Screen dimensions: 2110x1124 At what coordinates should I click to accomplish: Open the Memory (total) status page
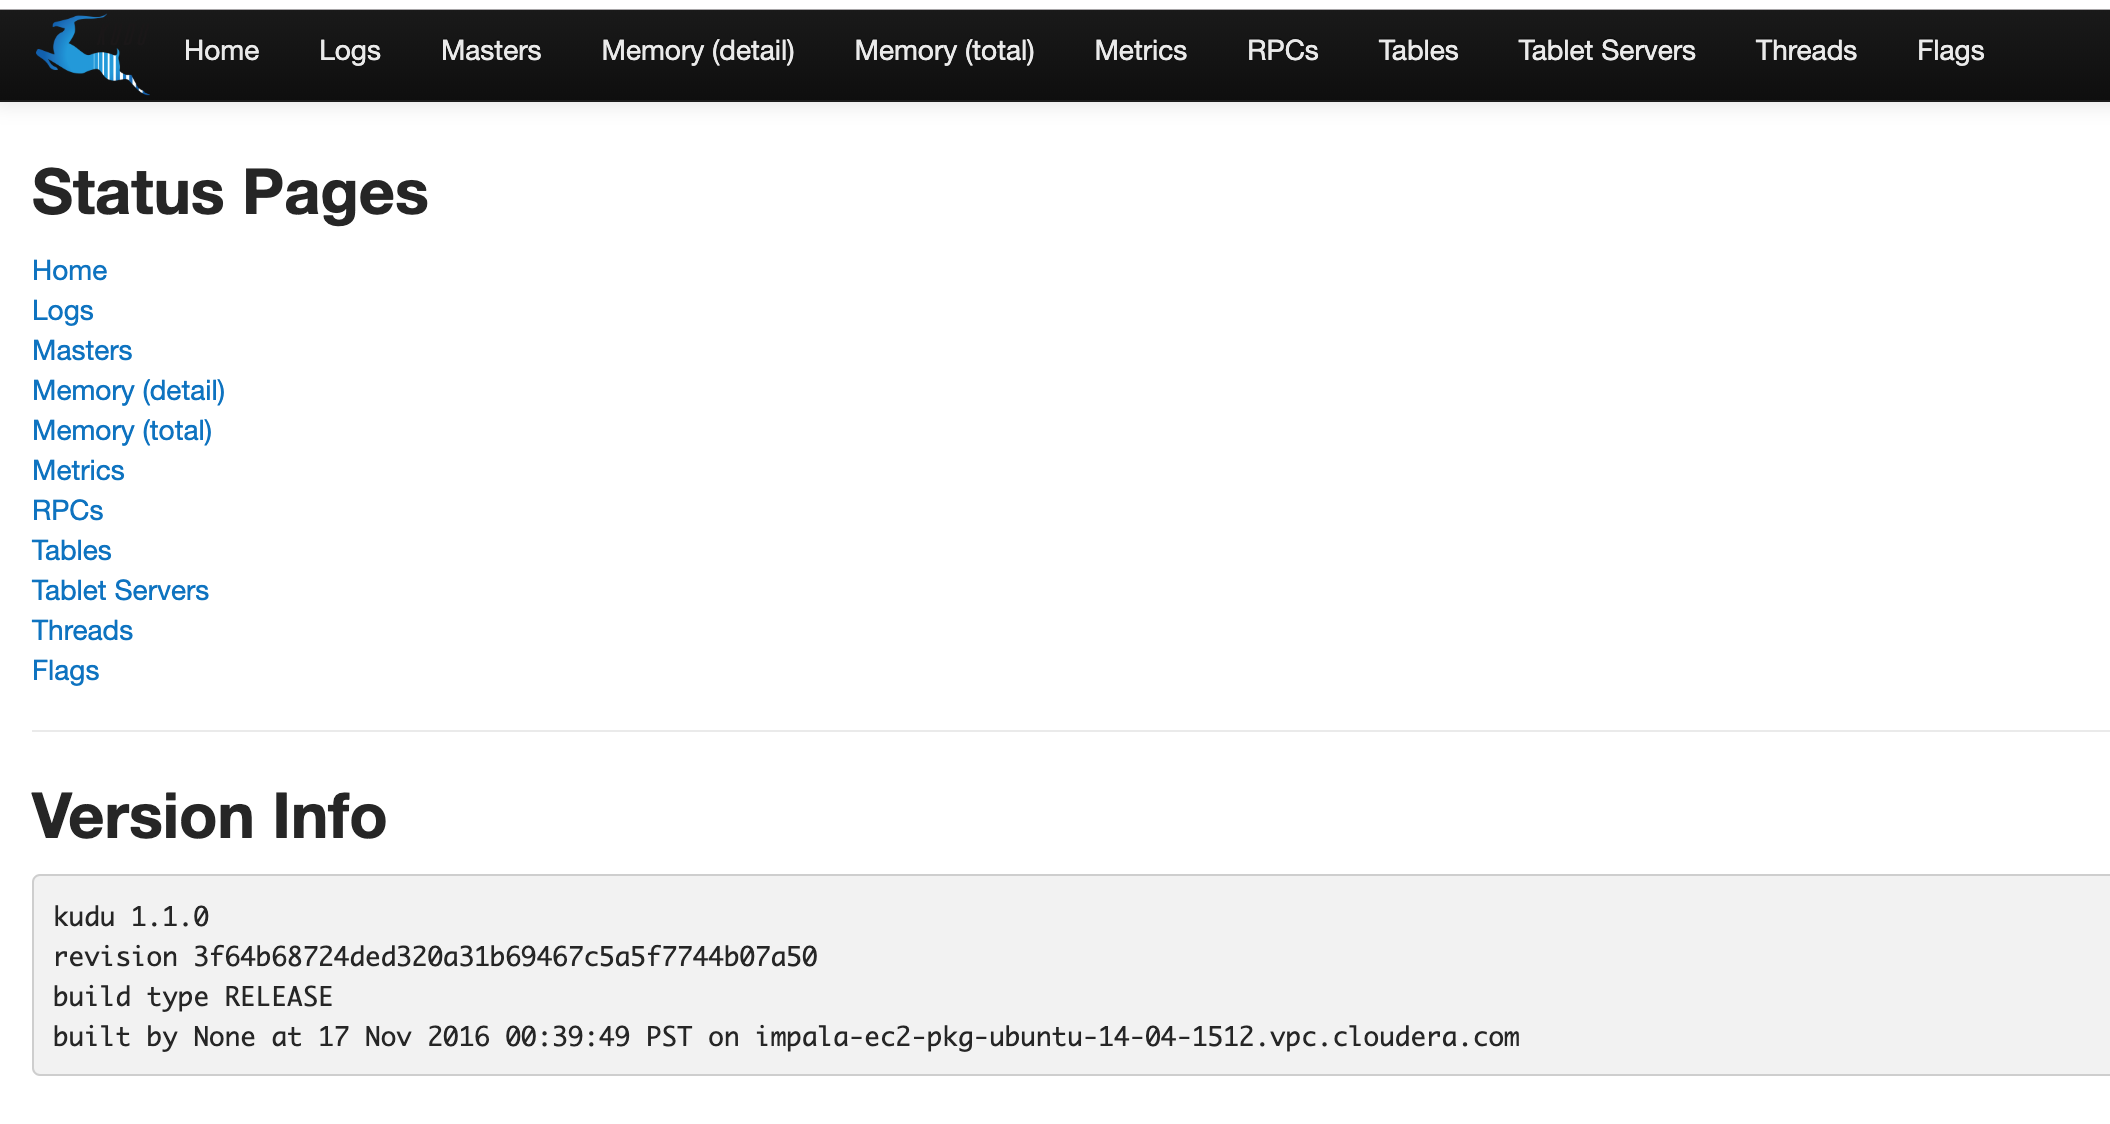(121, 430)
